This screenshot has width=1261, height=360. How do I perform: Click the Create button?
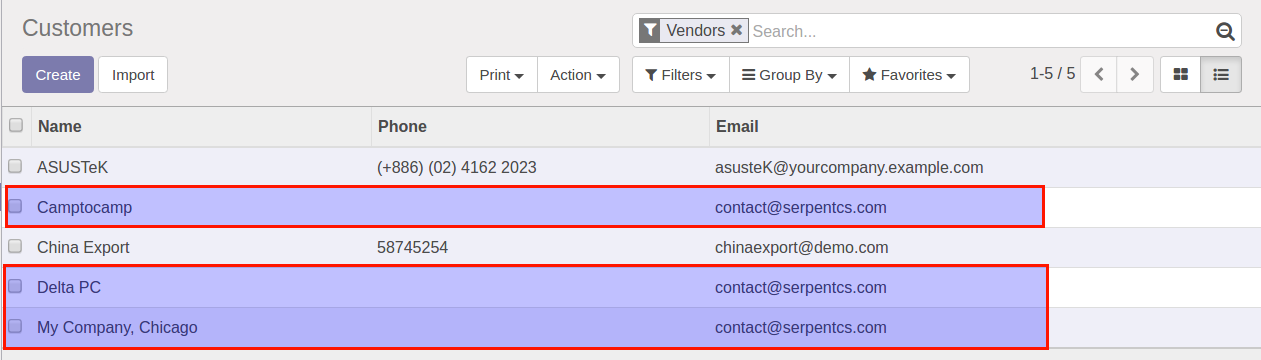pos(58,74)
